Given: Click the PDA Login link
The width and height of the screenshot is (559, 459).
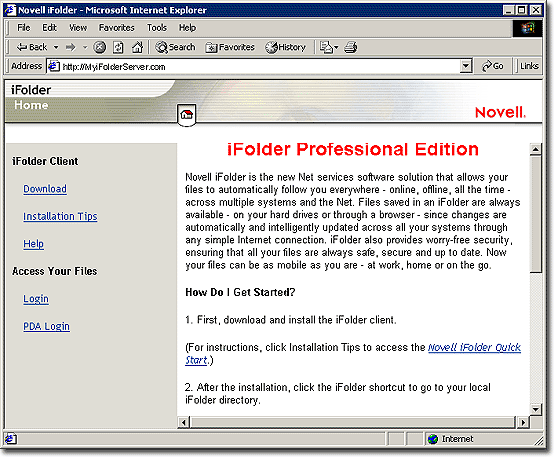Looking at the screenshot, I should pyautogui.click(x=46, y=326).
